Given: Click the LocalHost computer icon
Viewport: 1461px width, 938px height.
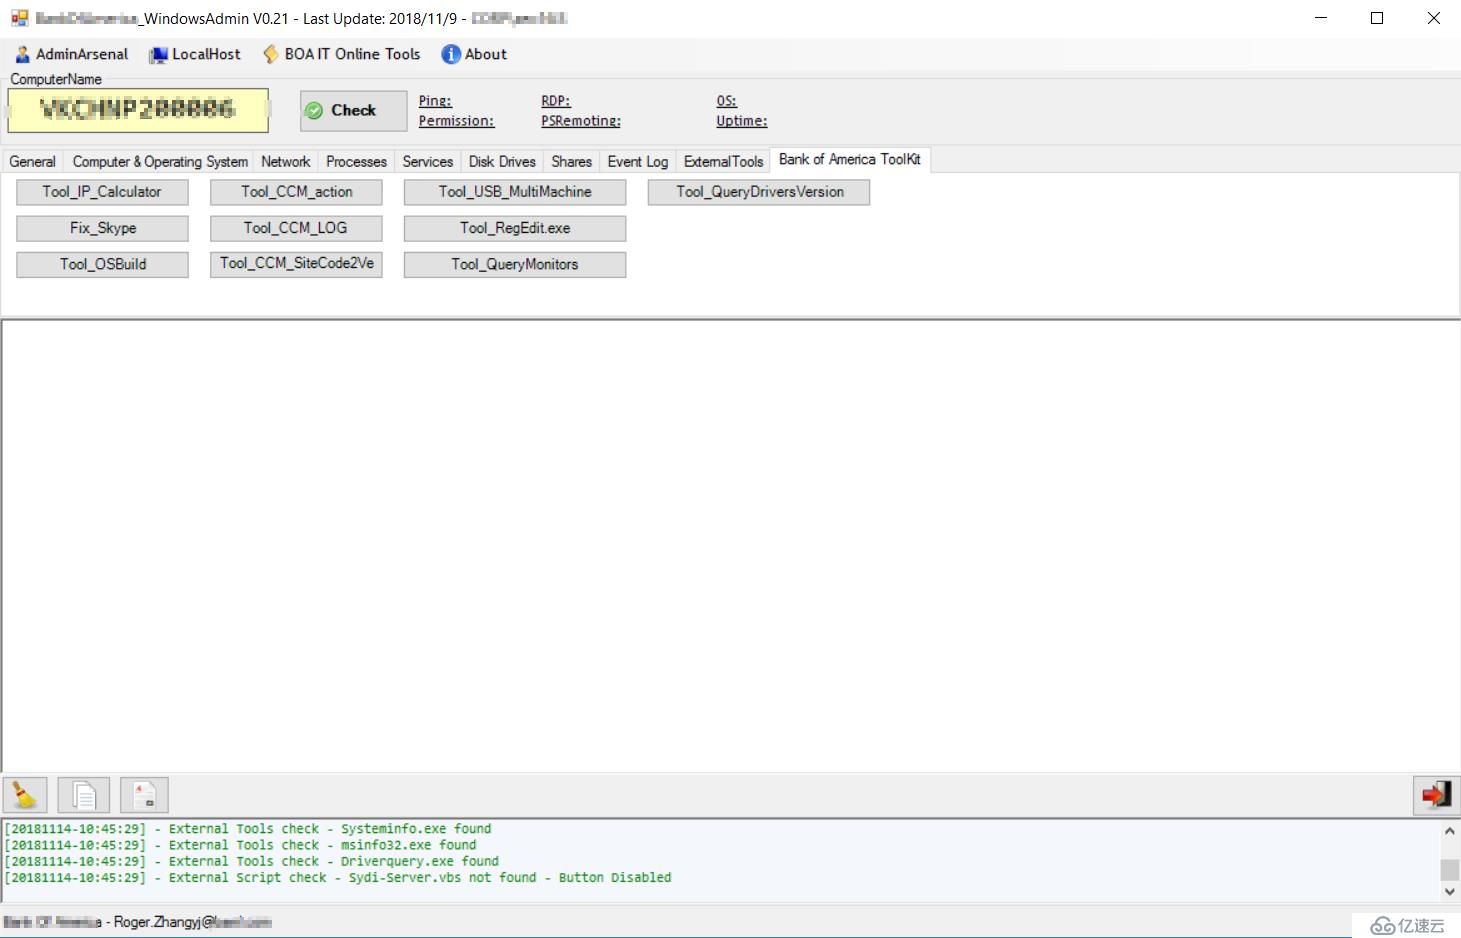Looking at the screenshot, I should click(158, 55).
